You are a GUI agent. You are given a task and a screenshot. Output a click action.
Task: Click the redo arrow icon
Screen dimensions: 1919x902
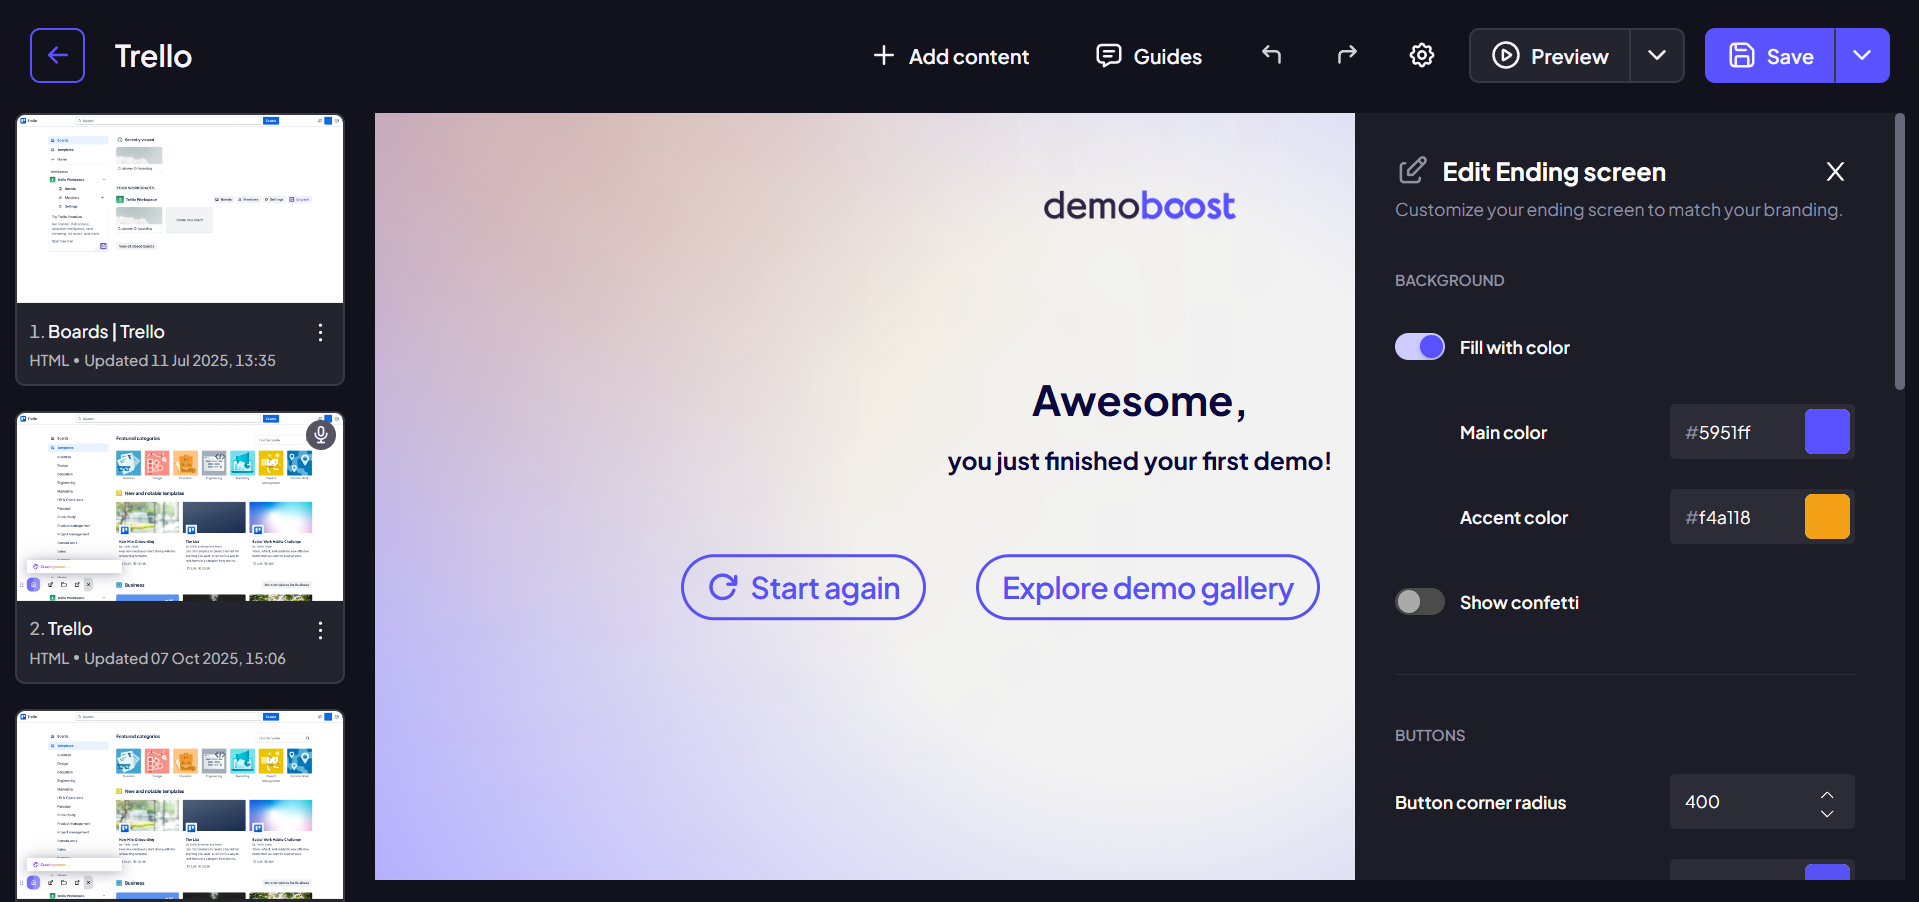point(1347,55)
